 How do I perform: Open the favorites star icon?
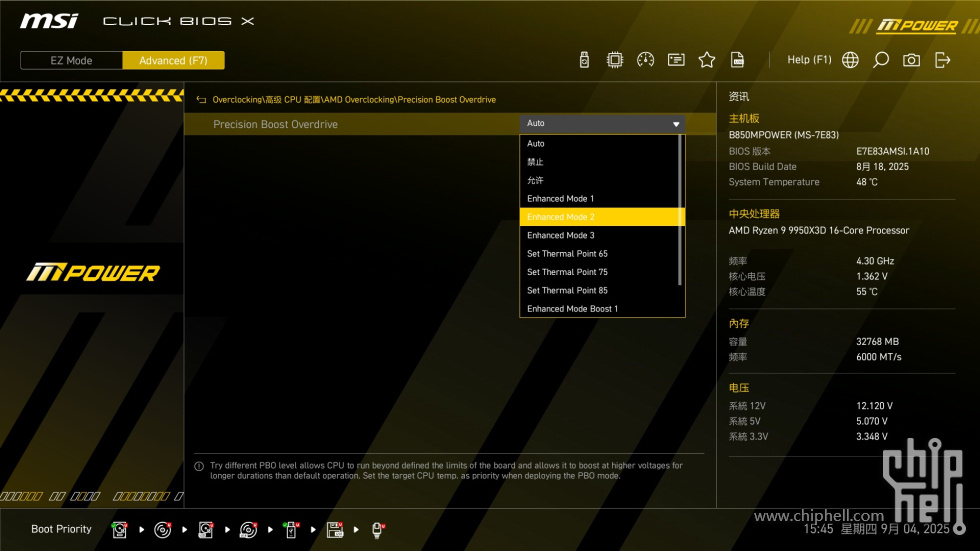pos(706,60)
